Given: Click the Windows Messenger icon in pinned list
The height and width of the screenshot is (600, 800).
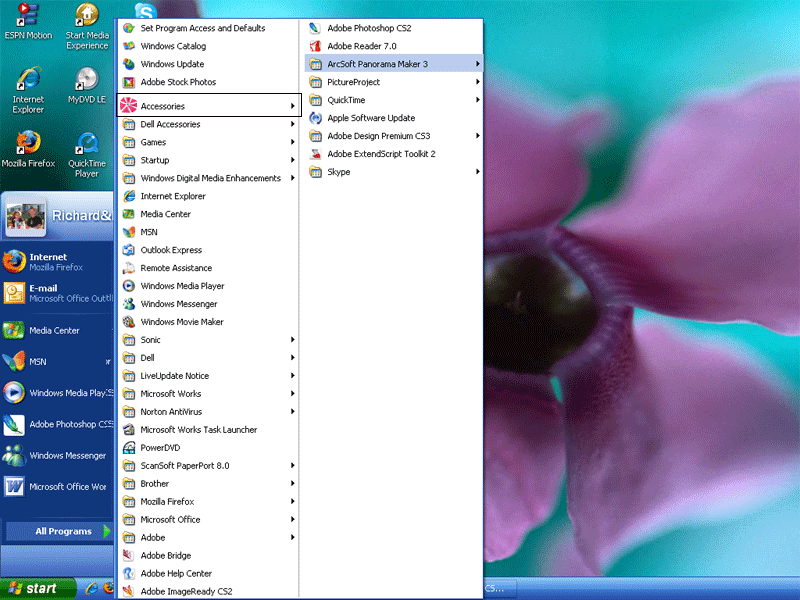Looking at the screenshot, I should tap(14, 455).
